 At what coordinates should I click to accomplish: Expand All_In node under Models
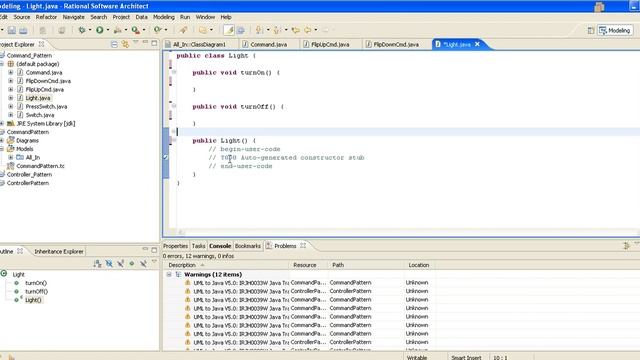[11, 157]
